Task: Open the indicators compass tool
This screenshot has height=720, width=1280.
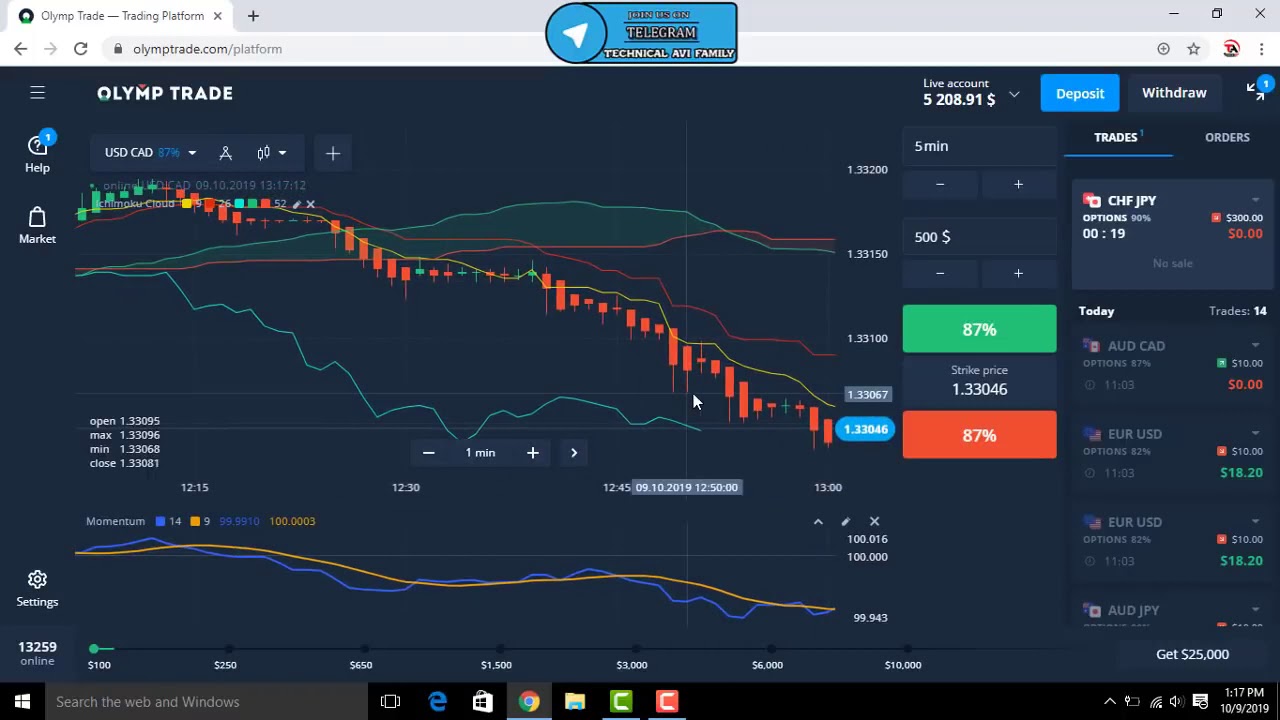Action: point(225,153)
